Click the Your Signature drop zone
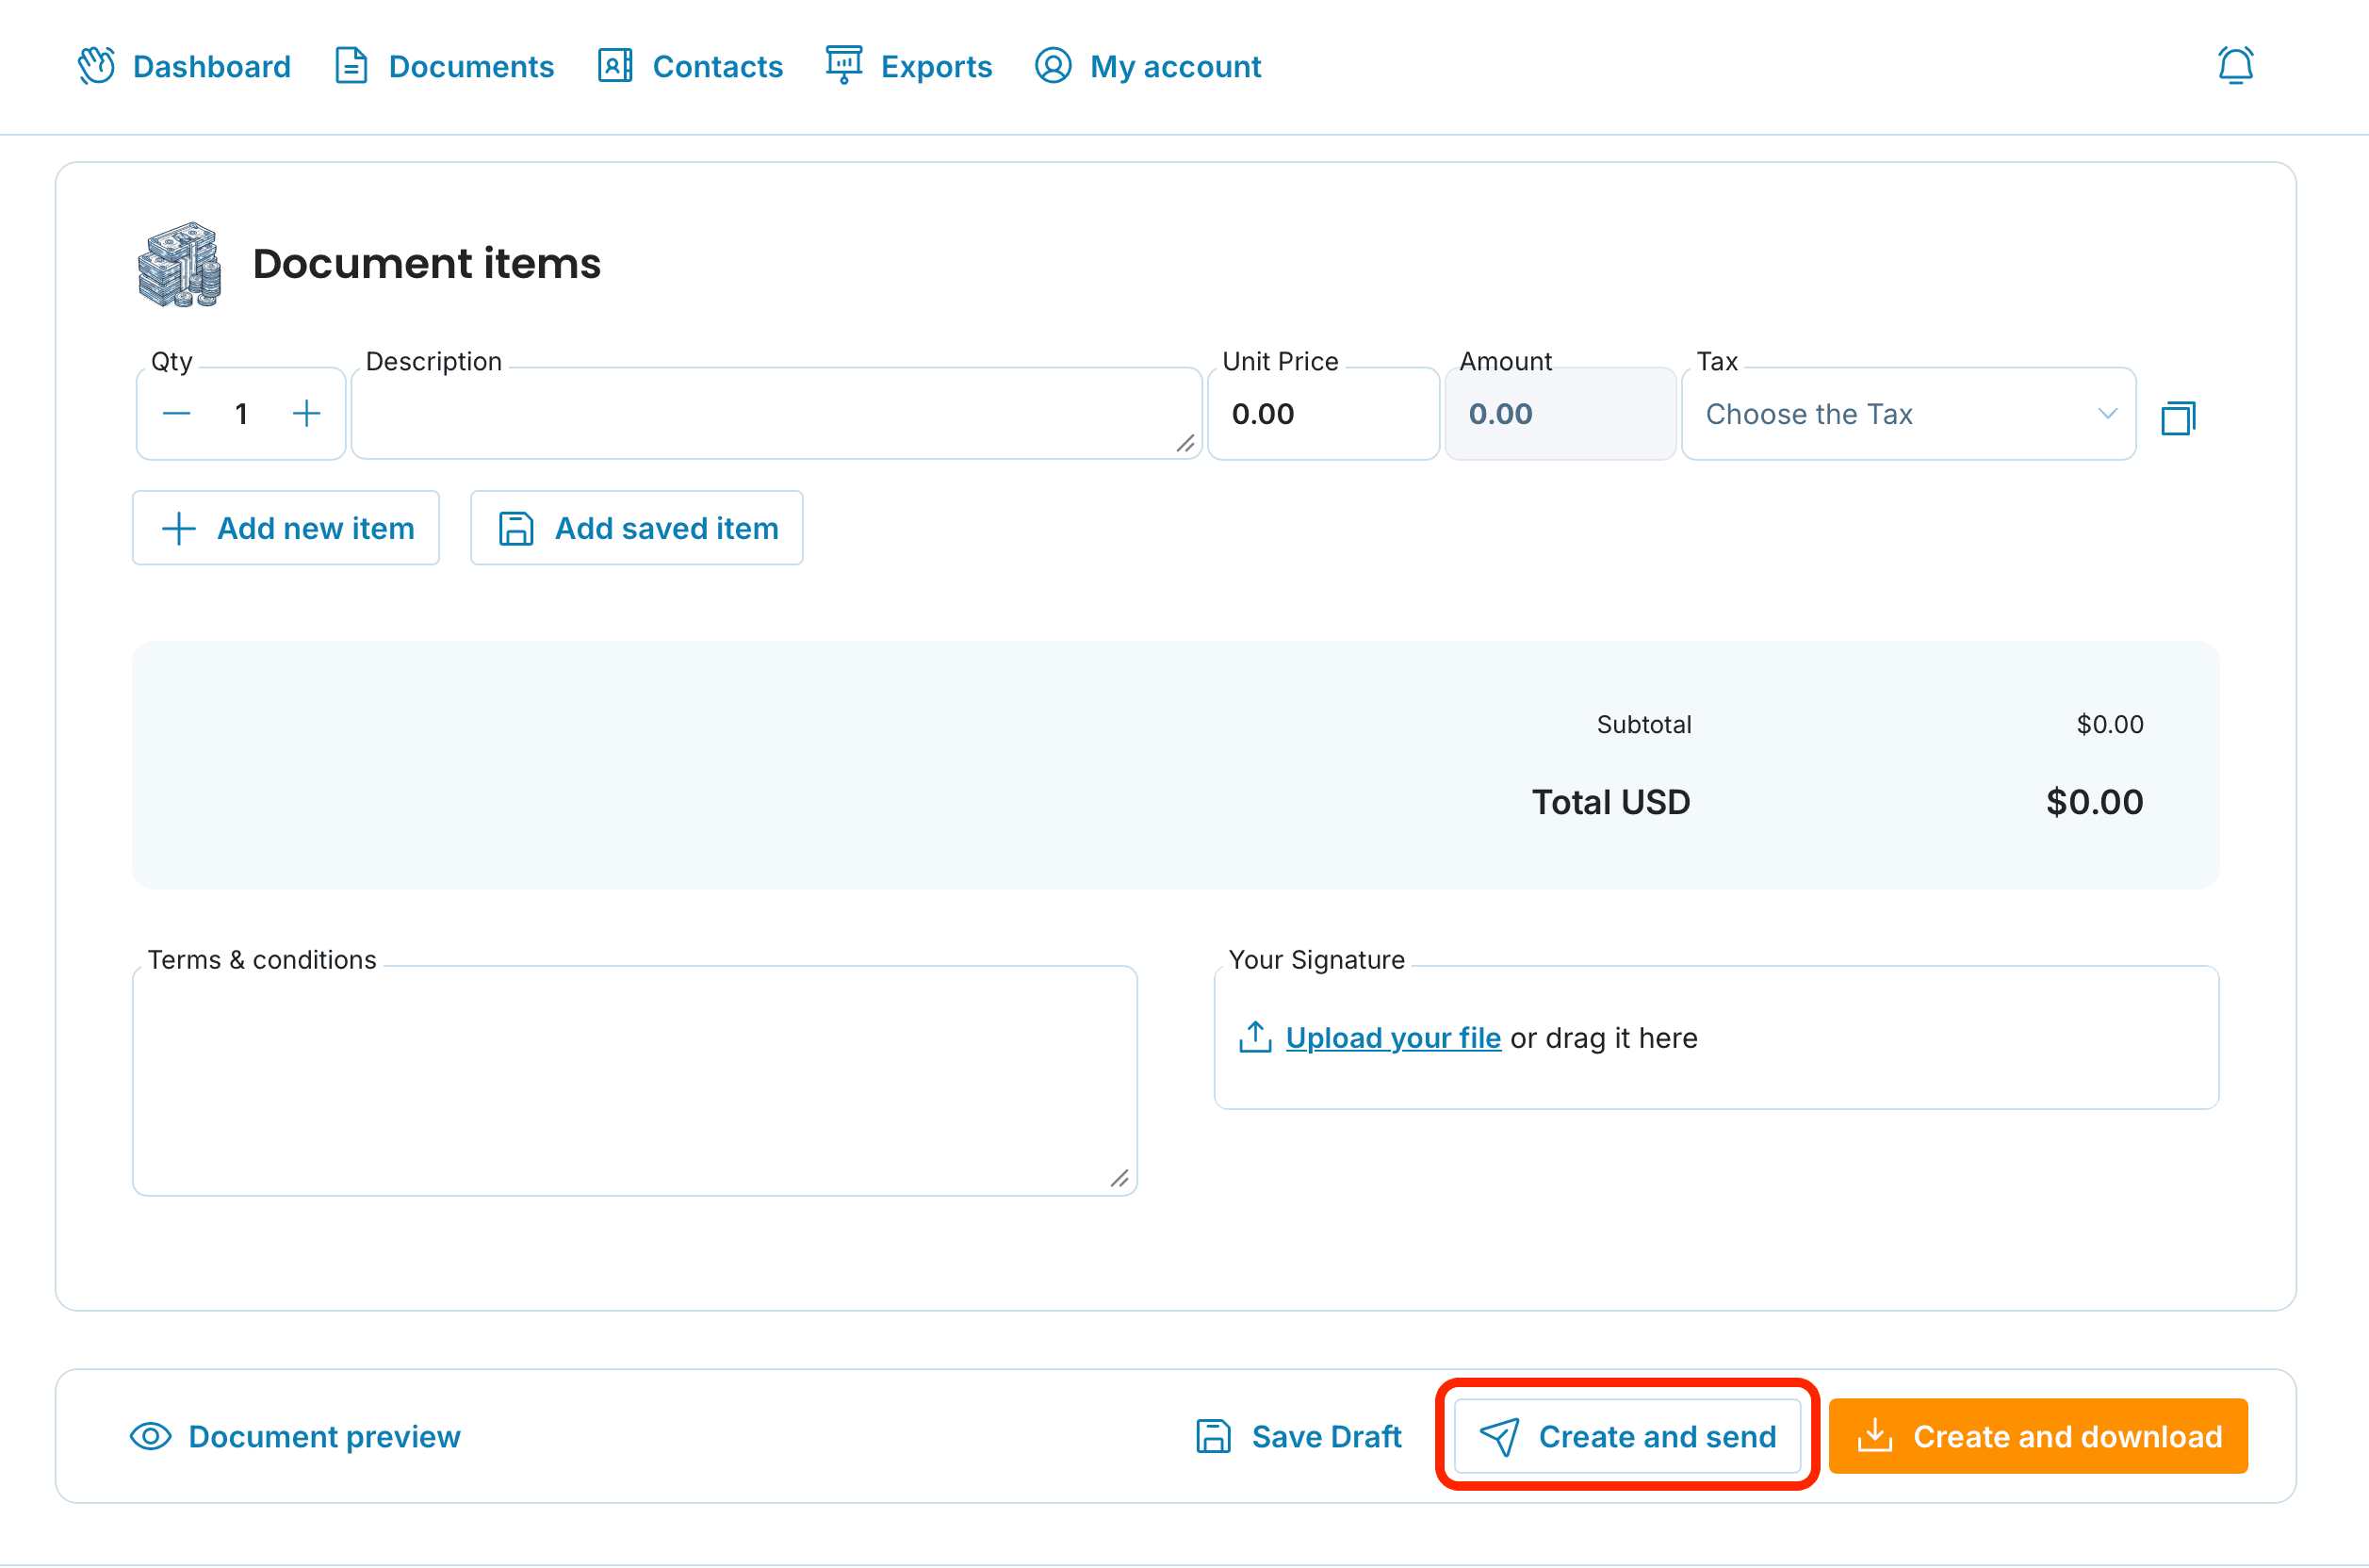The width and height of the screenshot is (2369, 1568). [1716, 1037]
